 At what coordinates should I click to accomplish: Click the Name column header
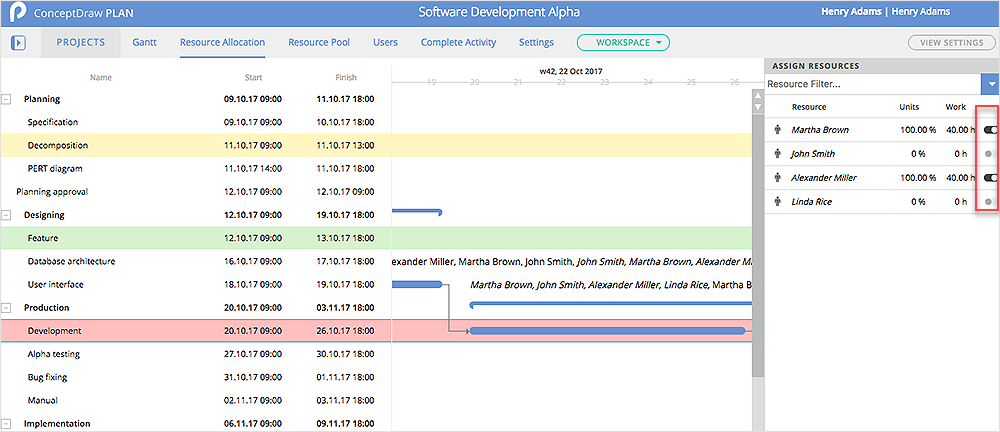(101, 78)
